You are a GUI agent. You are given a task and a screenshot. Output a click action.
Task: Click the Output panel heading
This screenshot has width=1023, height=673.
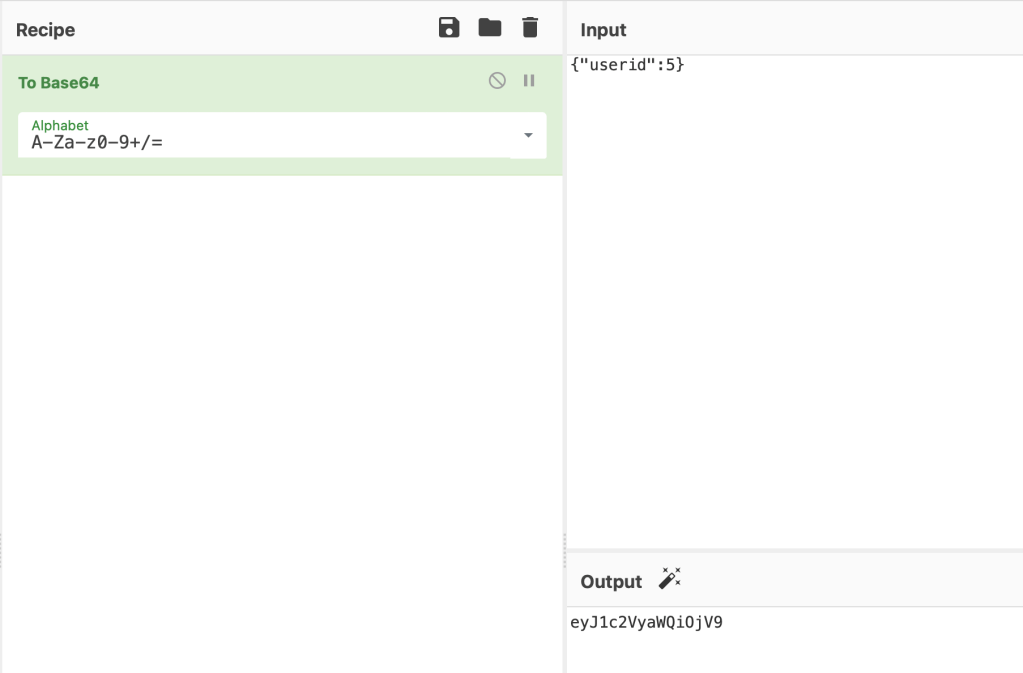(x=611, y=582)
